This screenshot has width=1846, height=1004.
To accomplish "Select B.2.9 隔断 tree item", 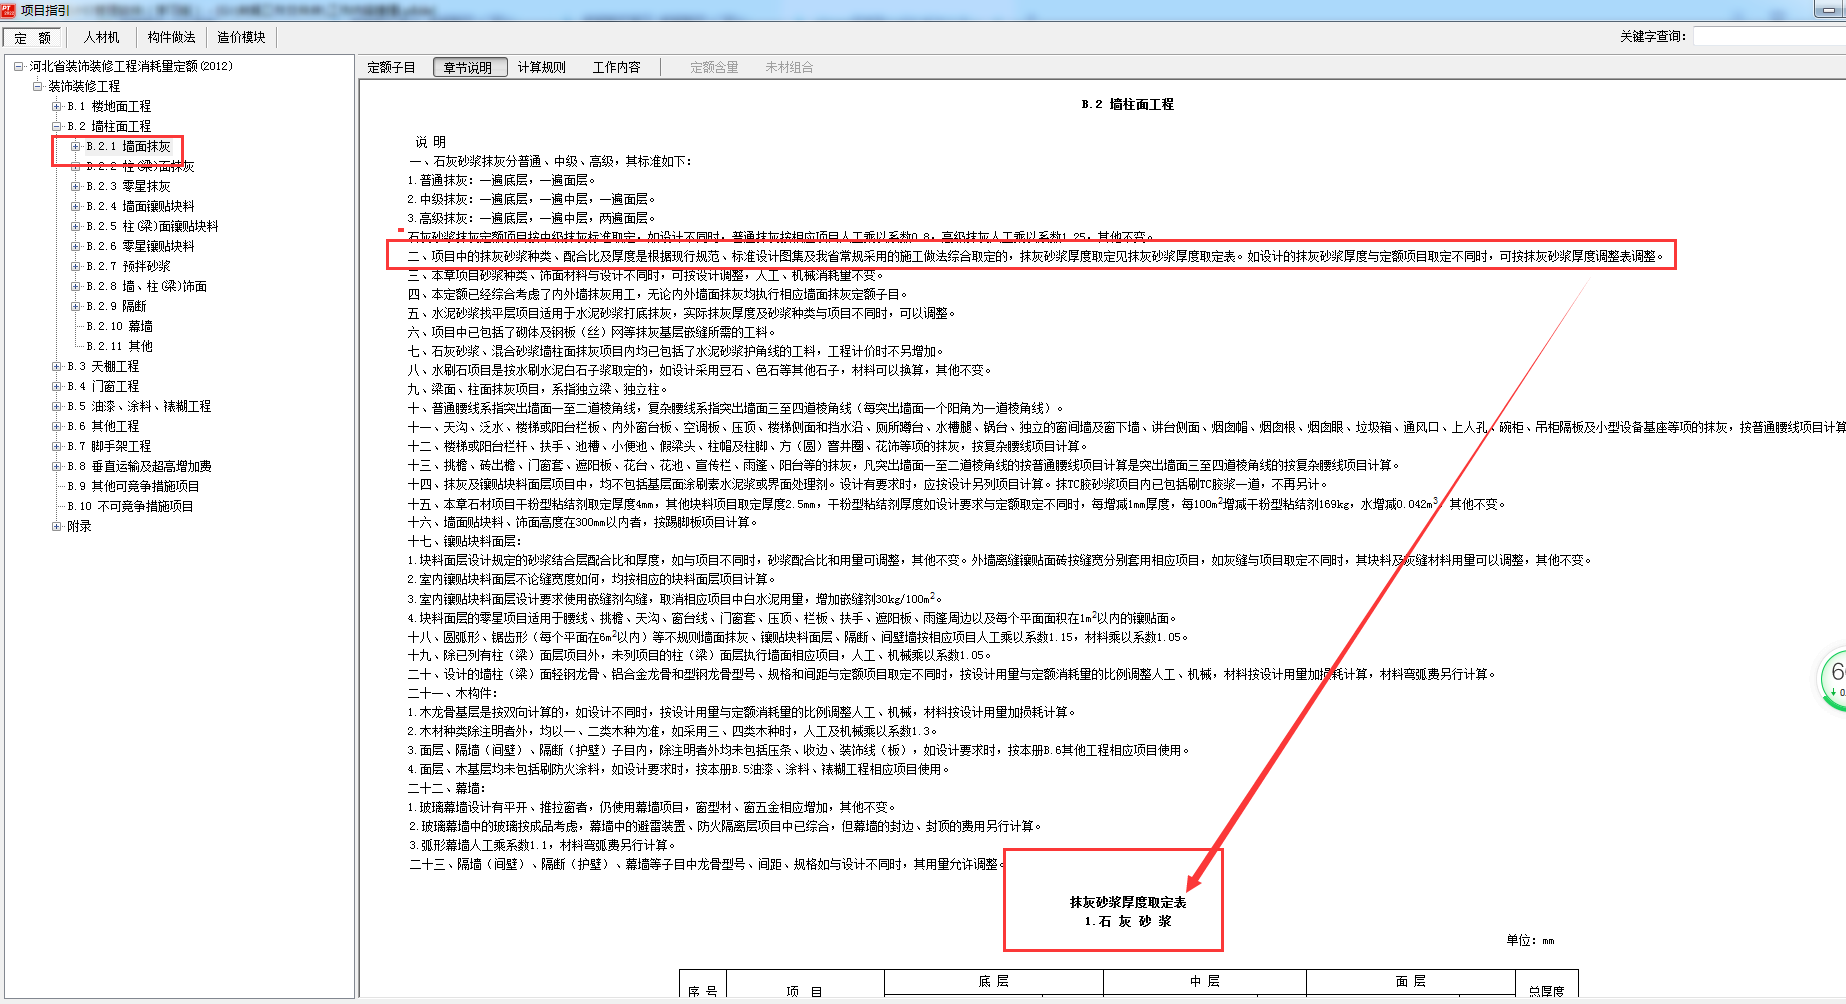I will click(116, 306).
